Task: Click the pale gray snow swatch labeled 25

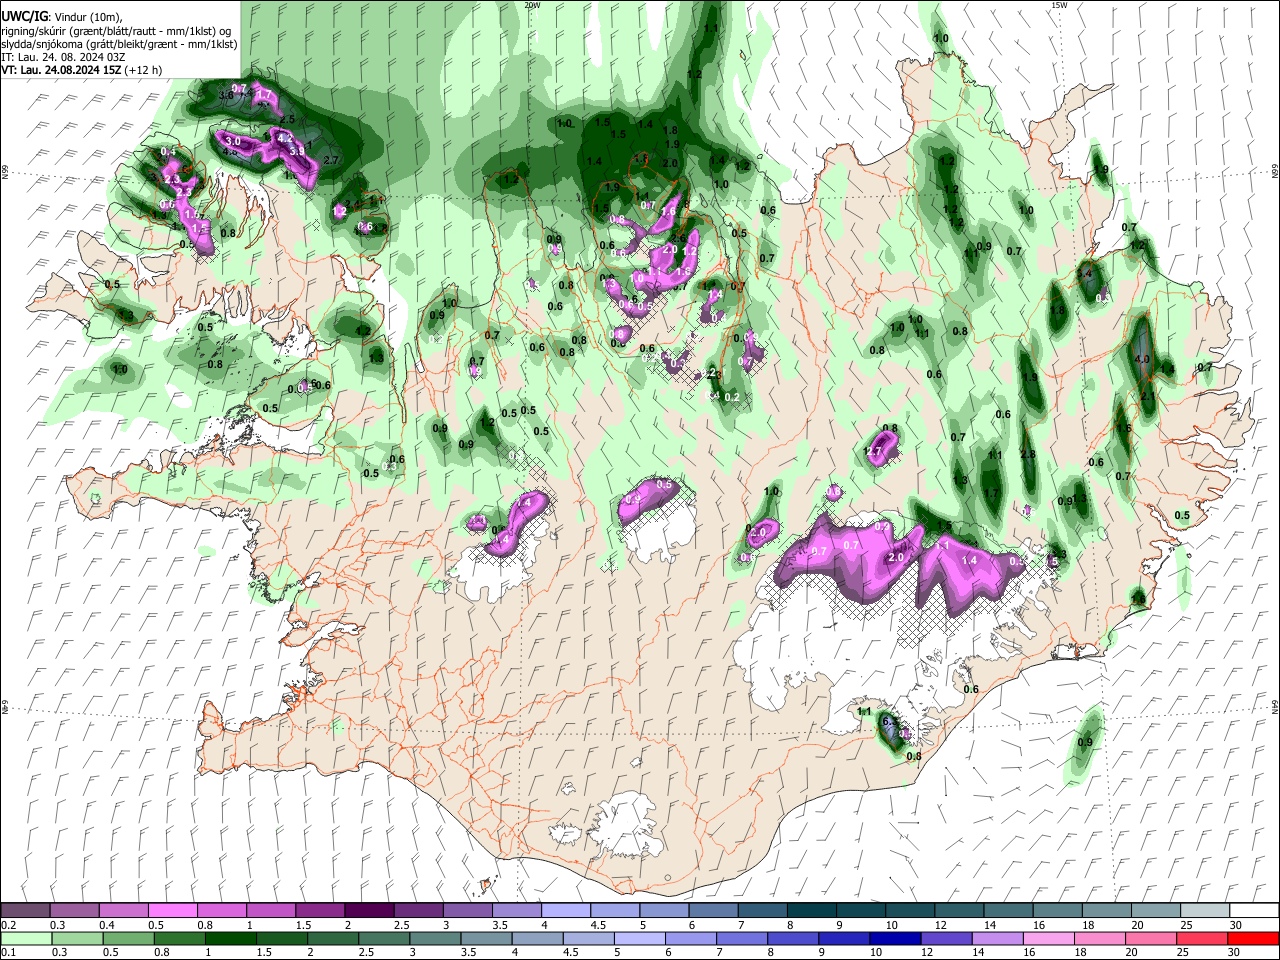Action: (x=1203, y=910)
